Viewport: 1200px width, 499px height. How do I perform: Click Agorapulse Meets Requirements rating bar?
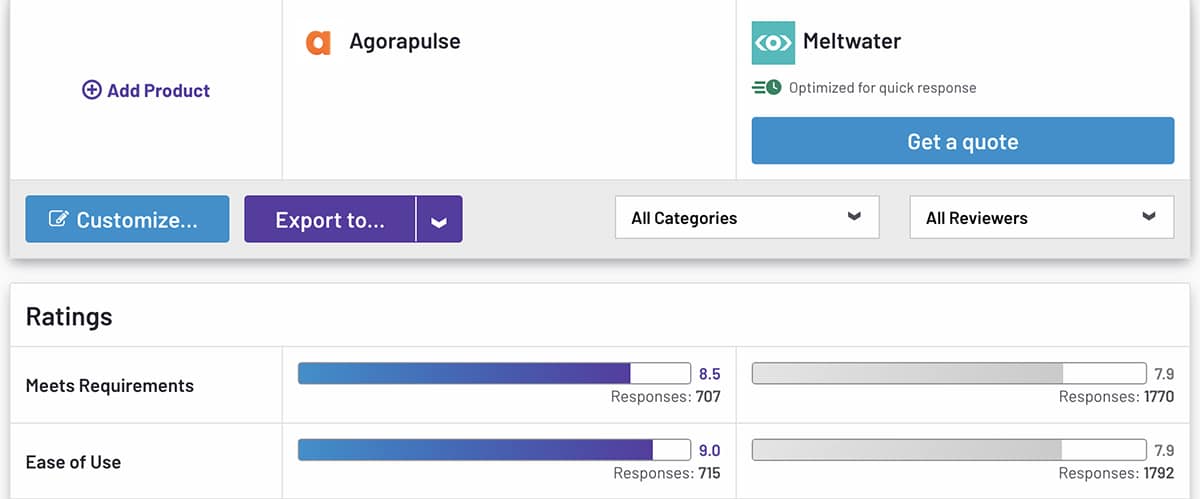pos(494,373)
